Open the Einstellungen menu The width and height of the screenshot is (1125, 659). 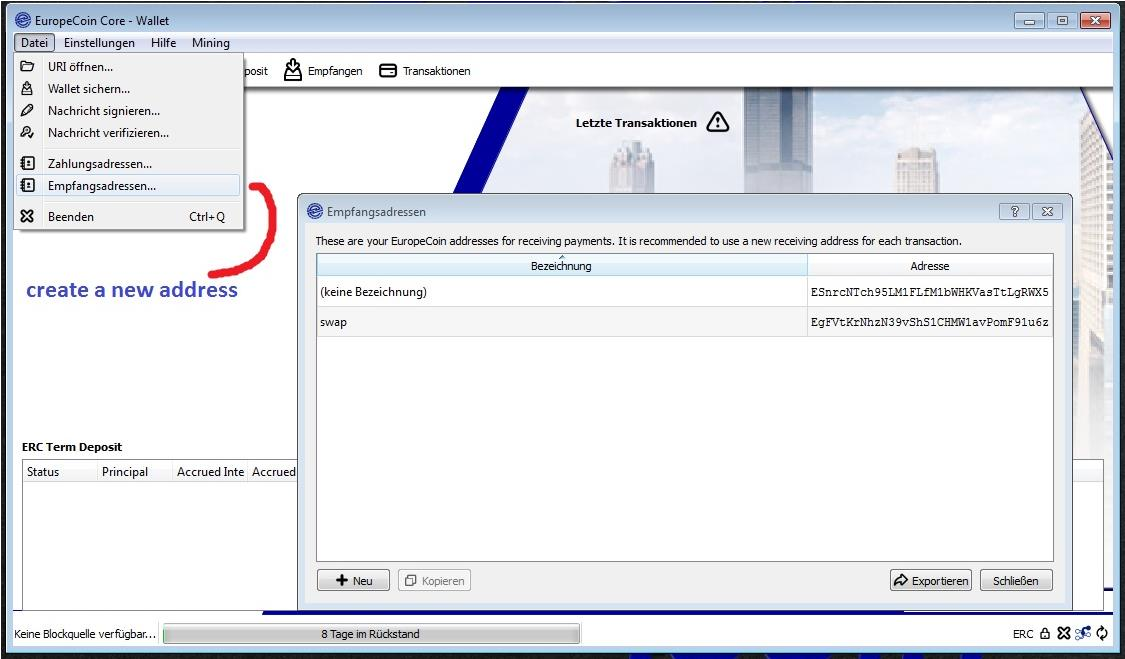tap(99, 42)
